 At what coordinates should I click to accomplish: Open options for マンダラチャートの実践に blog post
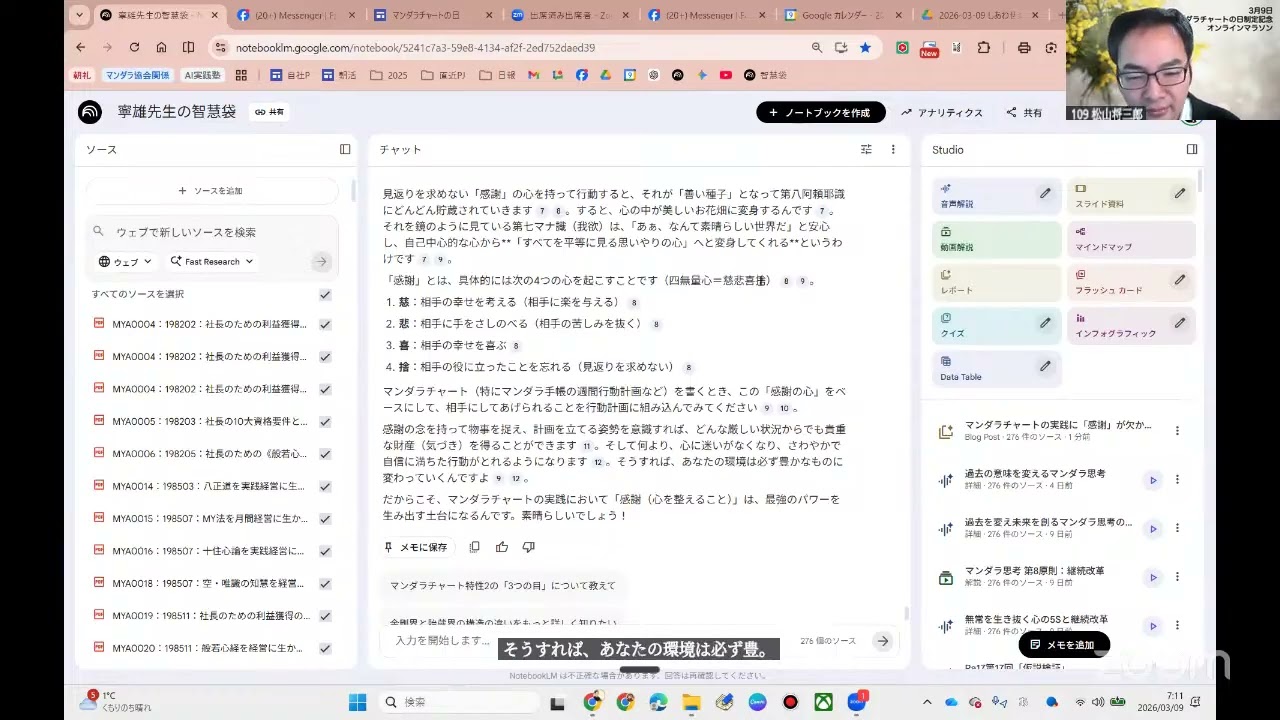1177,431
